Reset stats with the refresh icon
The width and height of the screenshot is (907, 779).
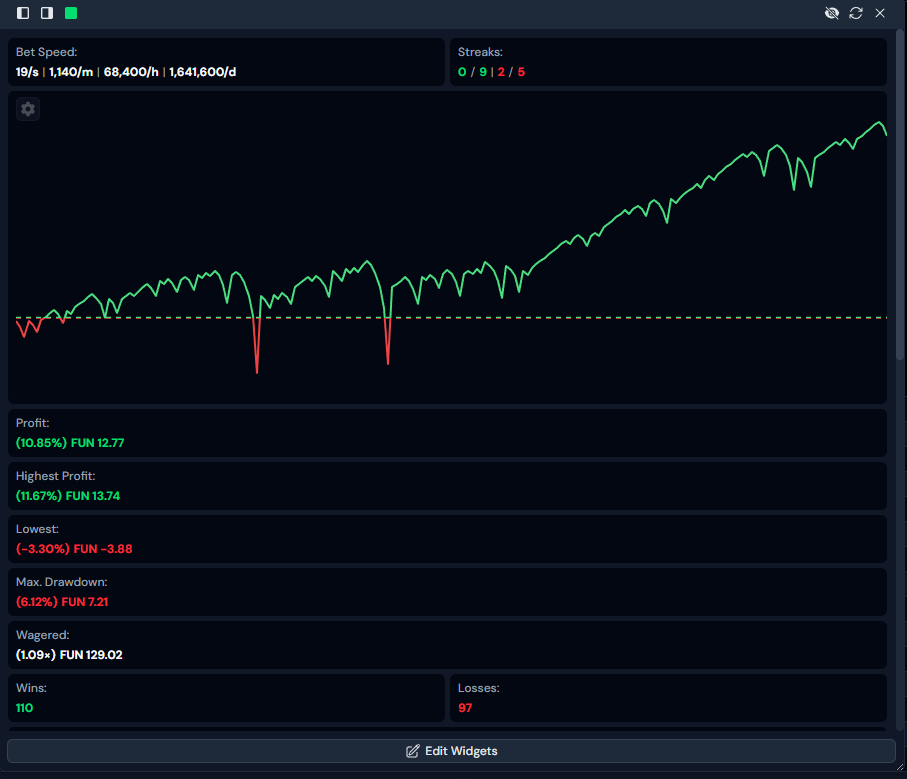click(x=855, y=13)
